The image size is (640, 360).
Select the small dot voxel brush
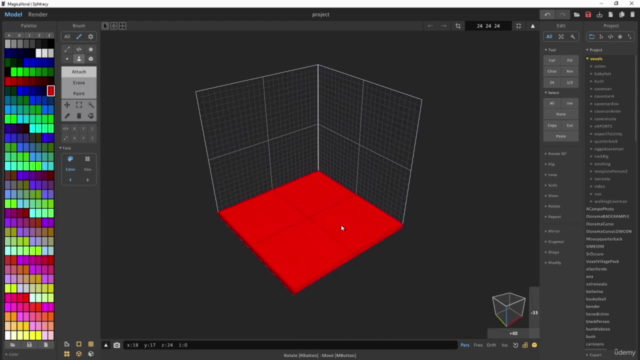pyautogui.click(x=67, y=59)
